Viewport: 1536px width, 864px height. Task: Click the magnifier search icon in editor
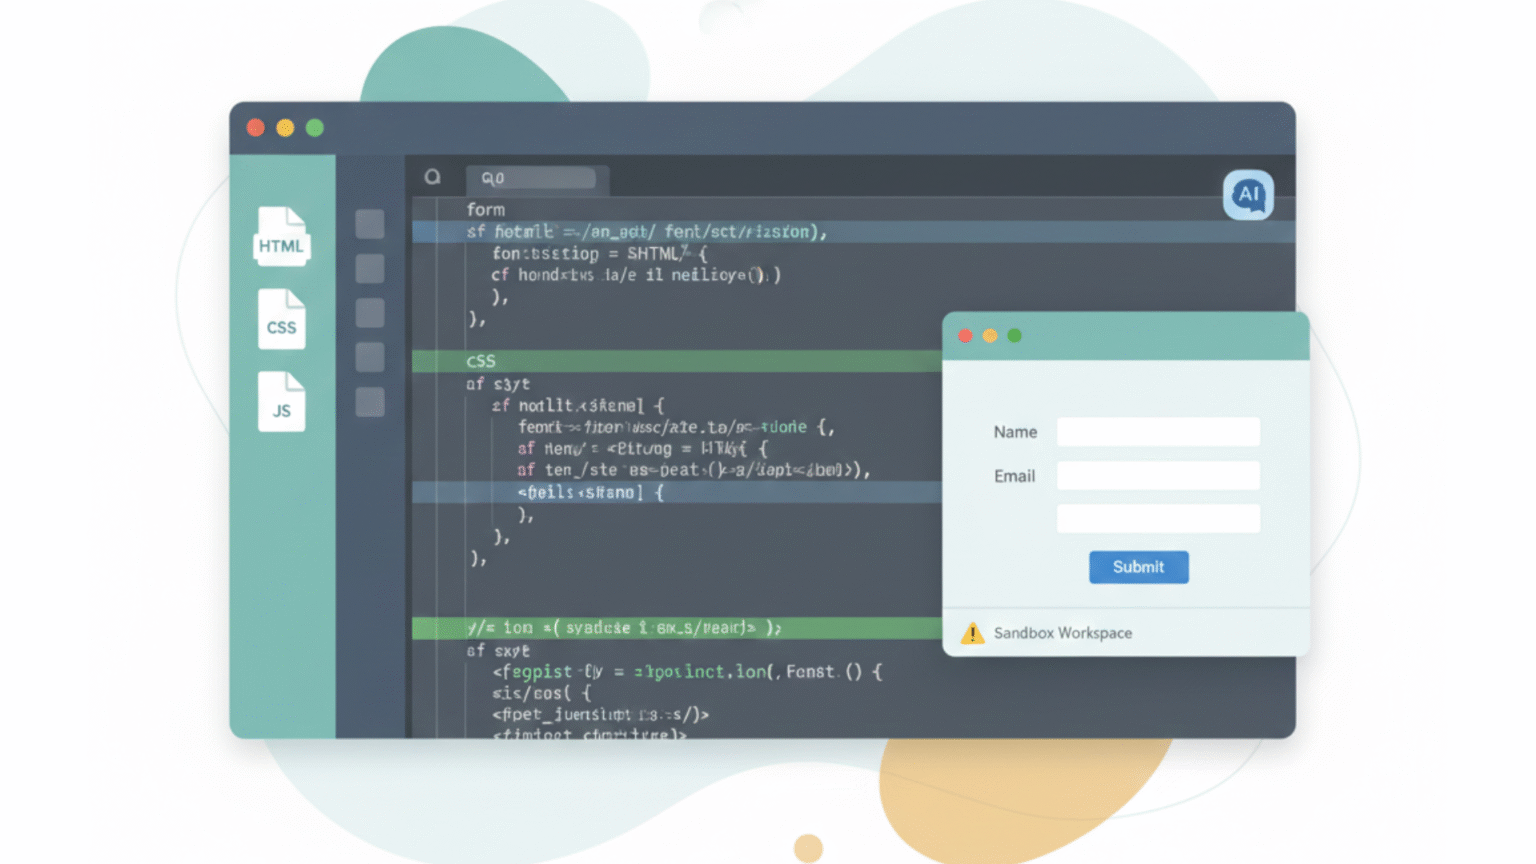[x=432, y=177]
